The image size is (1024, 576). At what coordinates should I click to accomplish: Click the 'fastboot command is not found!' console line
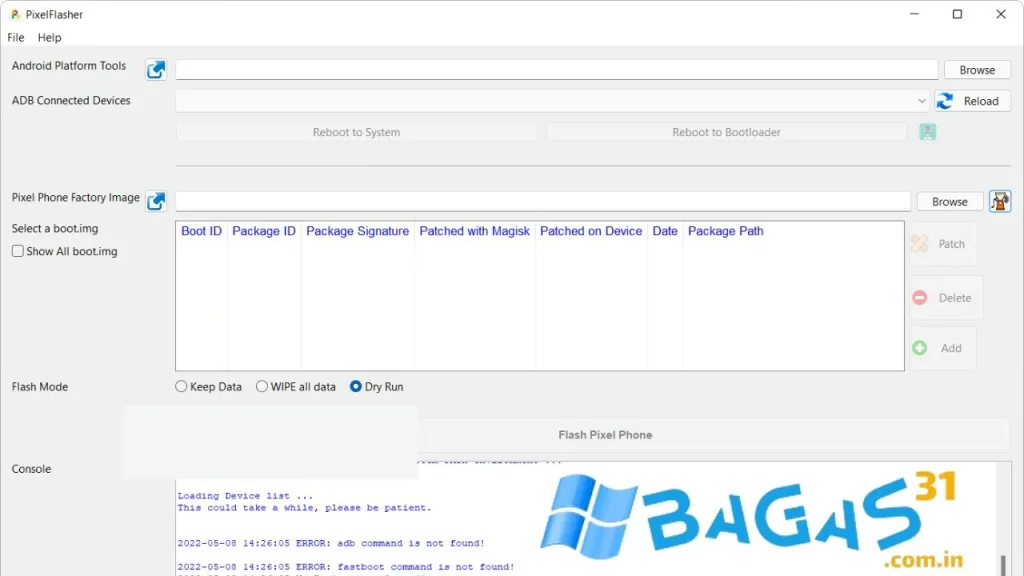[345, 567]
